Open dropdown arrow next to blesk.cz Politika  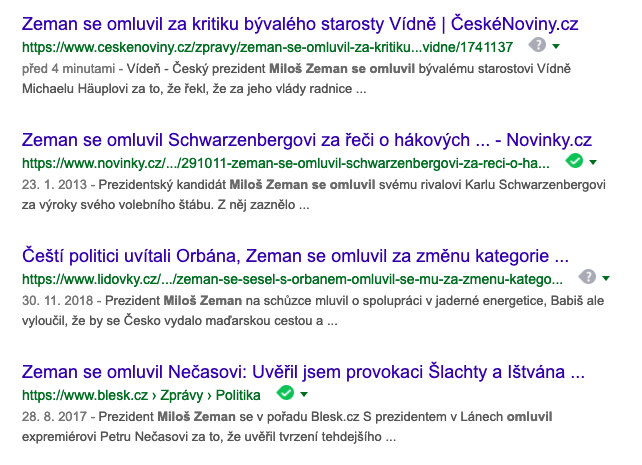[304, 395]
